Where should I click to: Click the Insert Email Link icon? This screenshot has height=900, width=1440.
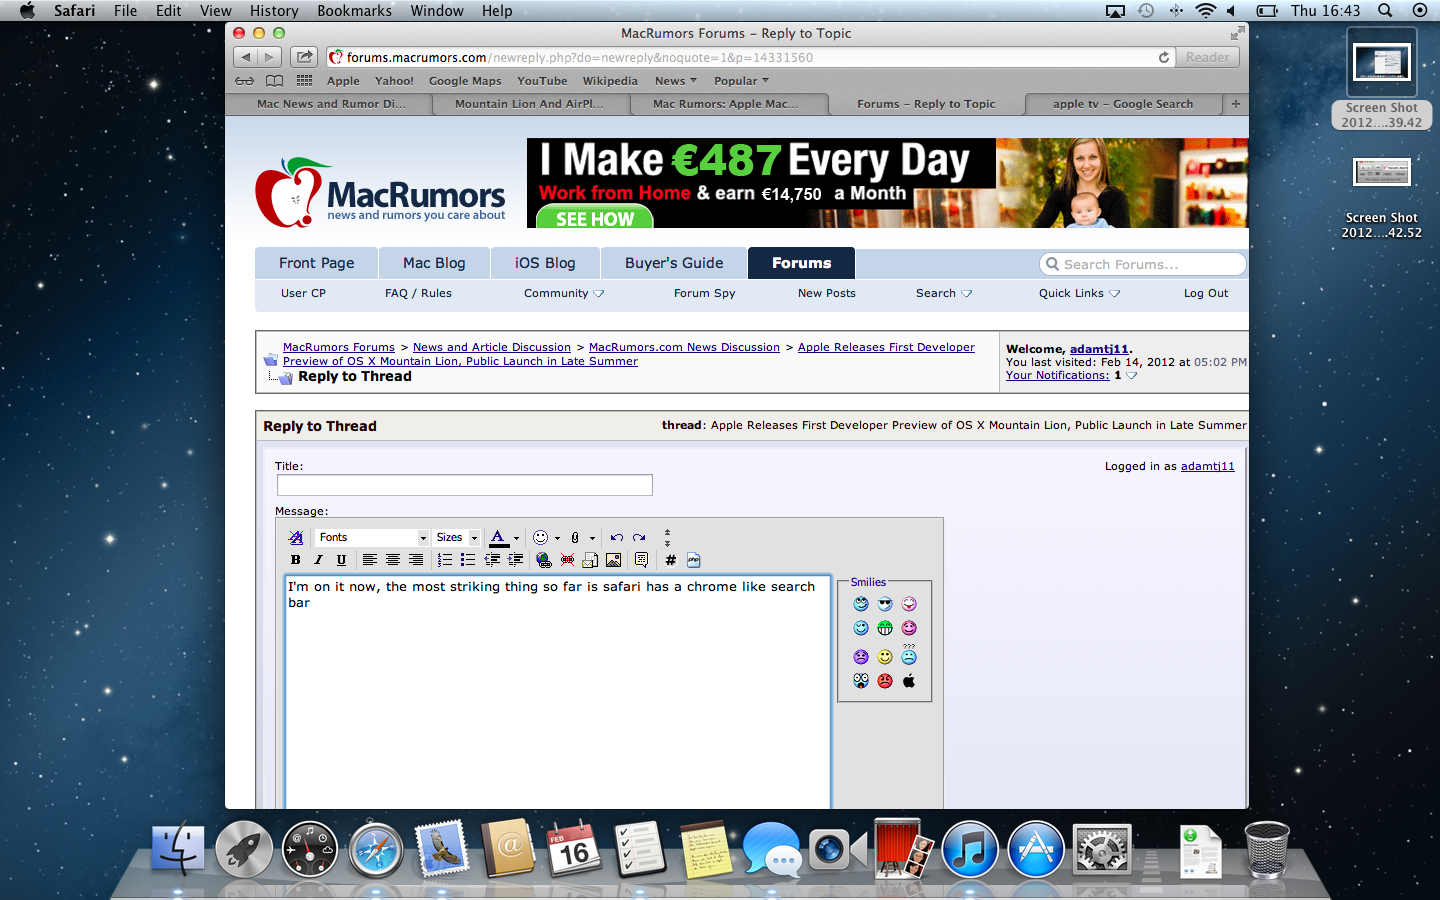click(590, 560)
